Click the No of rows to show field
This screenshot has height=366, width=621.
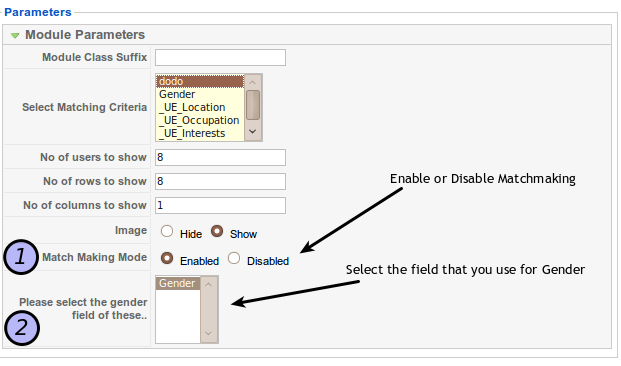pos(220,181)
